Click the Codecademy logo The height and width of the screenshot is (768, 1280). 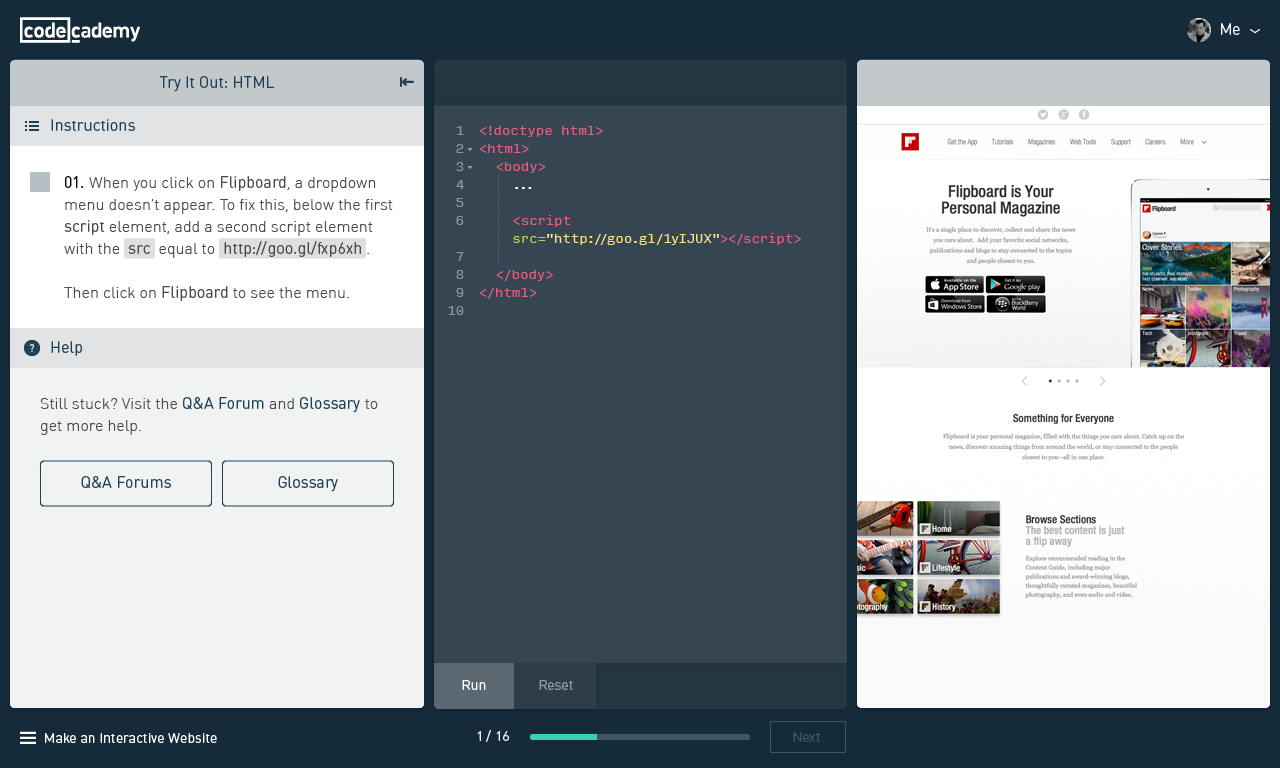click(80, 30)
